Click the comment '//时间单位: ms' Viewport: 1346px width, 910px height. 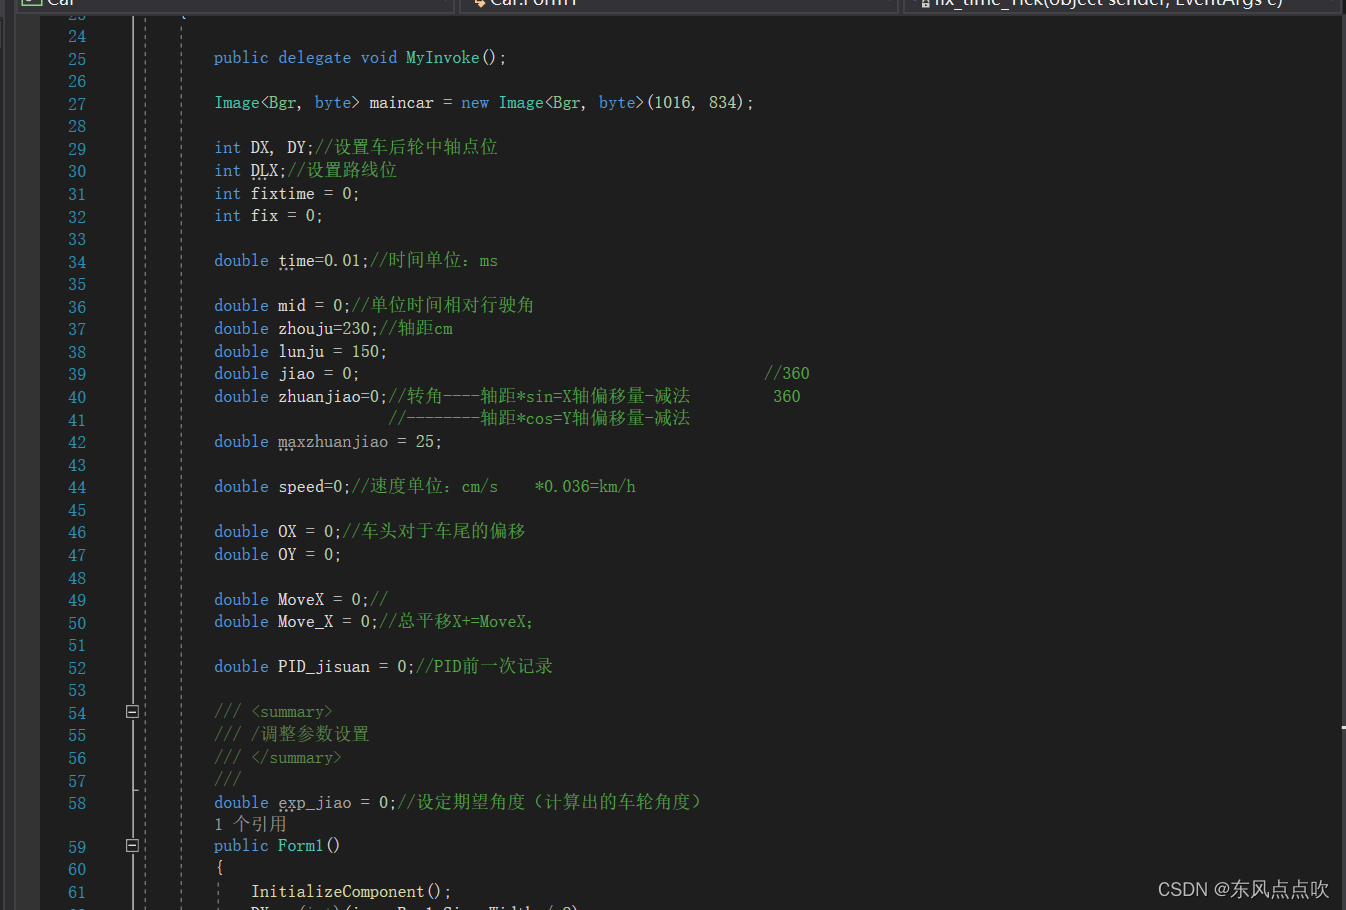[434, 261]
